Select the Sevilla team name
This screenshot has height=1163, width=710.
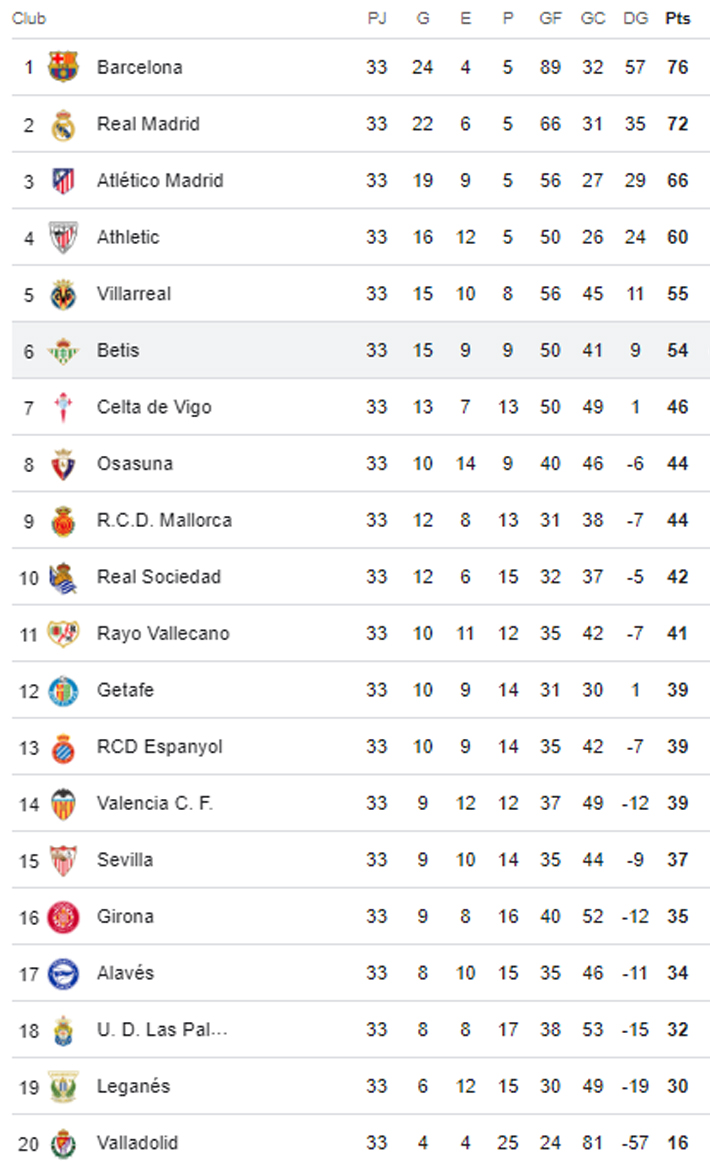coord(125,860)
